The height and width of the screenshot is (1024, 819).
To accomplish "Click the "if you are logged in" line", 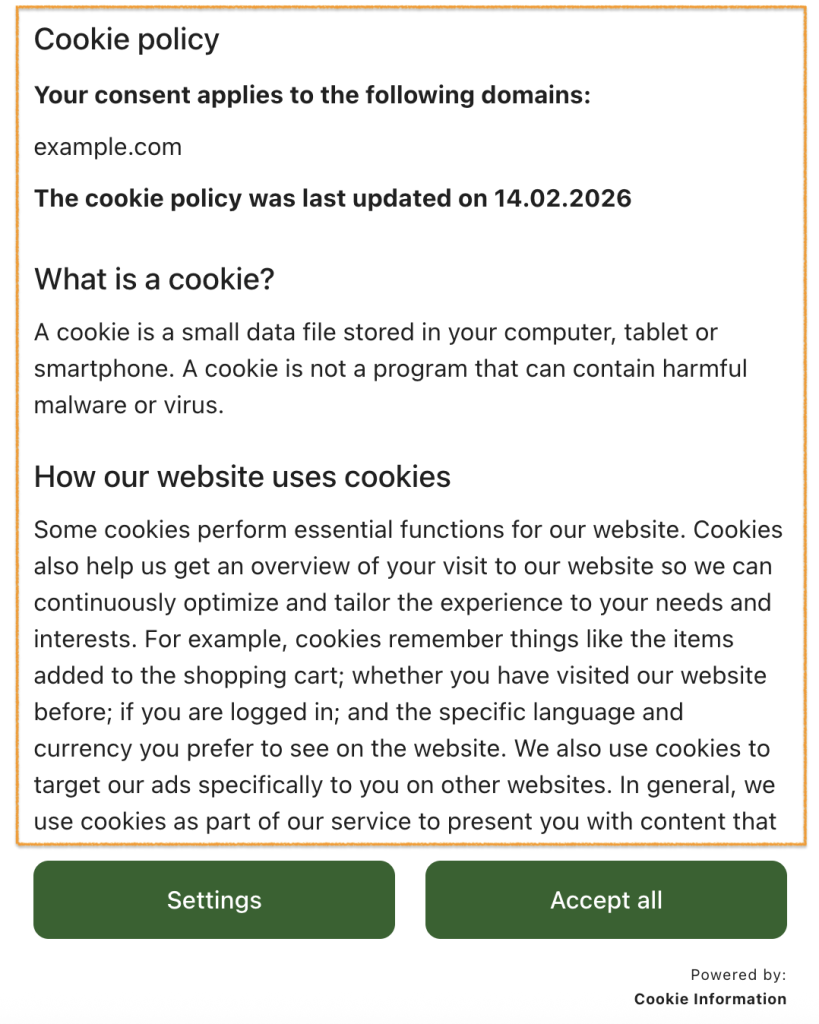I will (358, 712).
